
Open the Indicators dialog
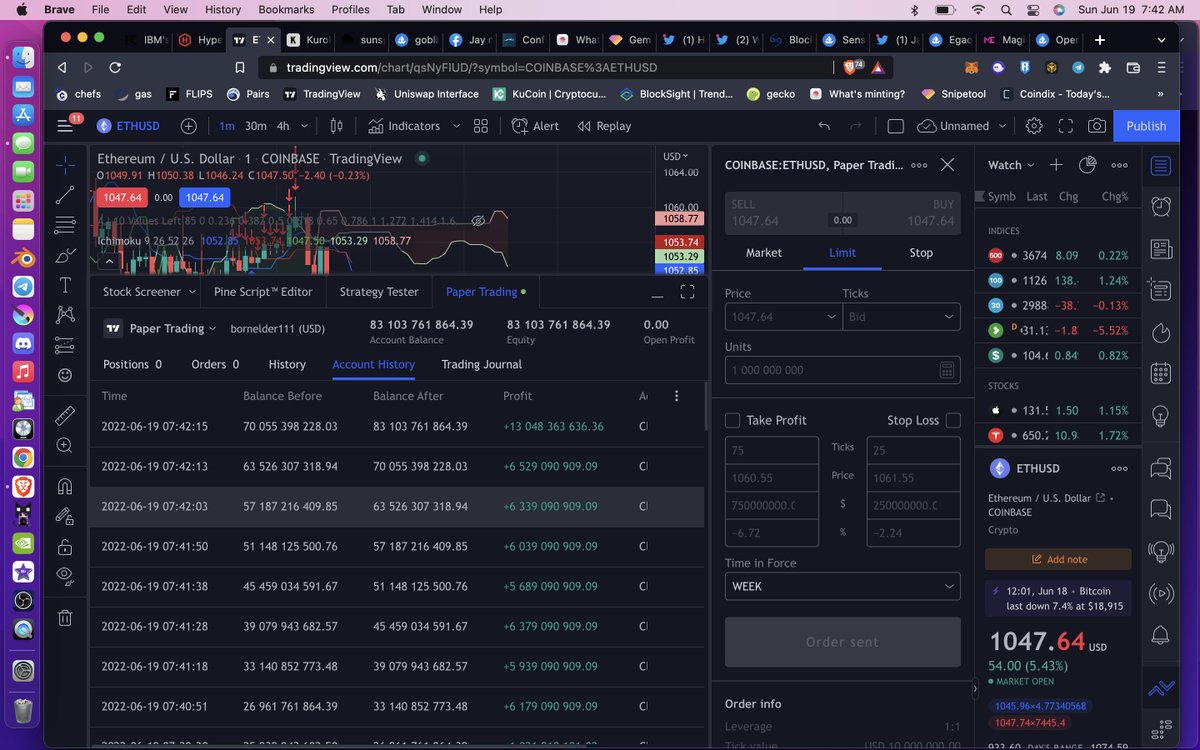[404, 126]
